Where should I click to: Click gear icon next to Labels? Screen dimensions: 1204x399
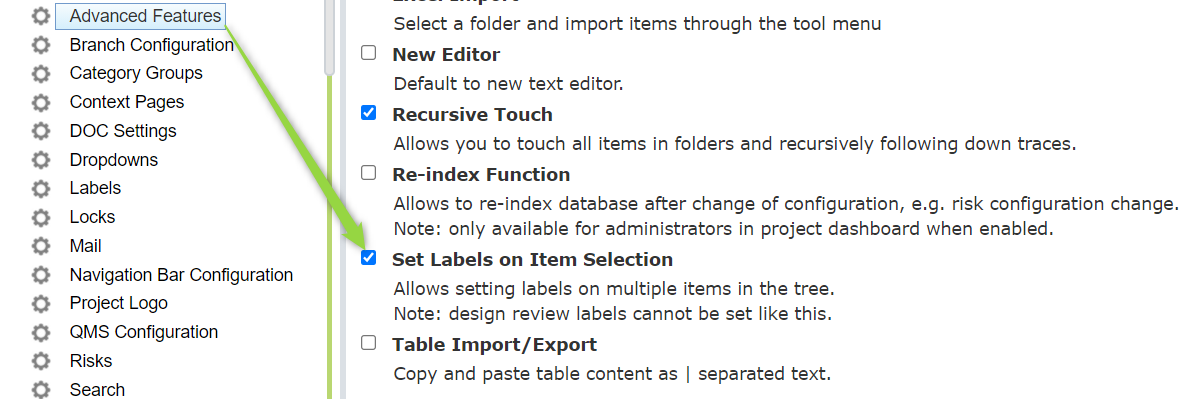40,189
